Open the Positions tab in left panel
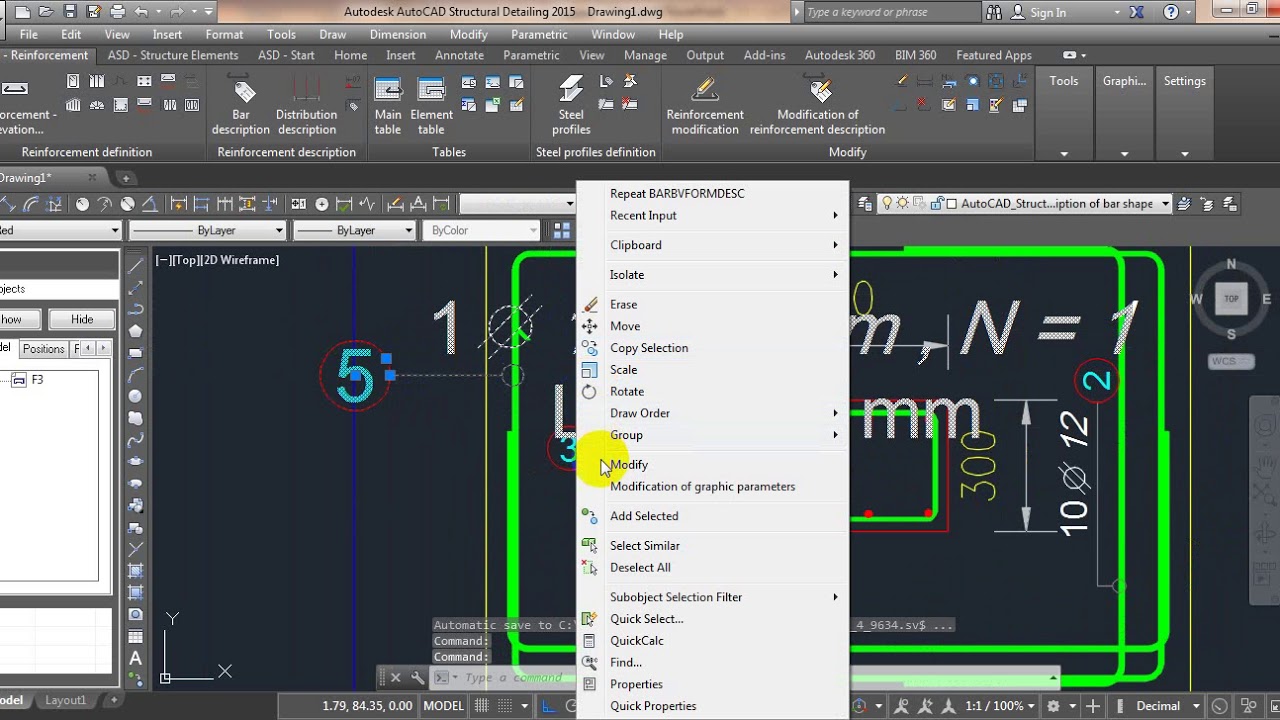The height and width of the screenshot is (720, 1280). [x=43, y=349]
